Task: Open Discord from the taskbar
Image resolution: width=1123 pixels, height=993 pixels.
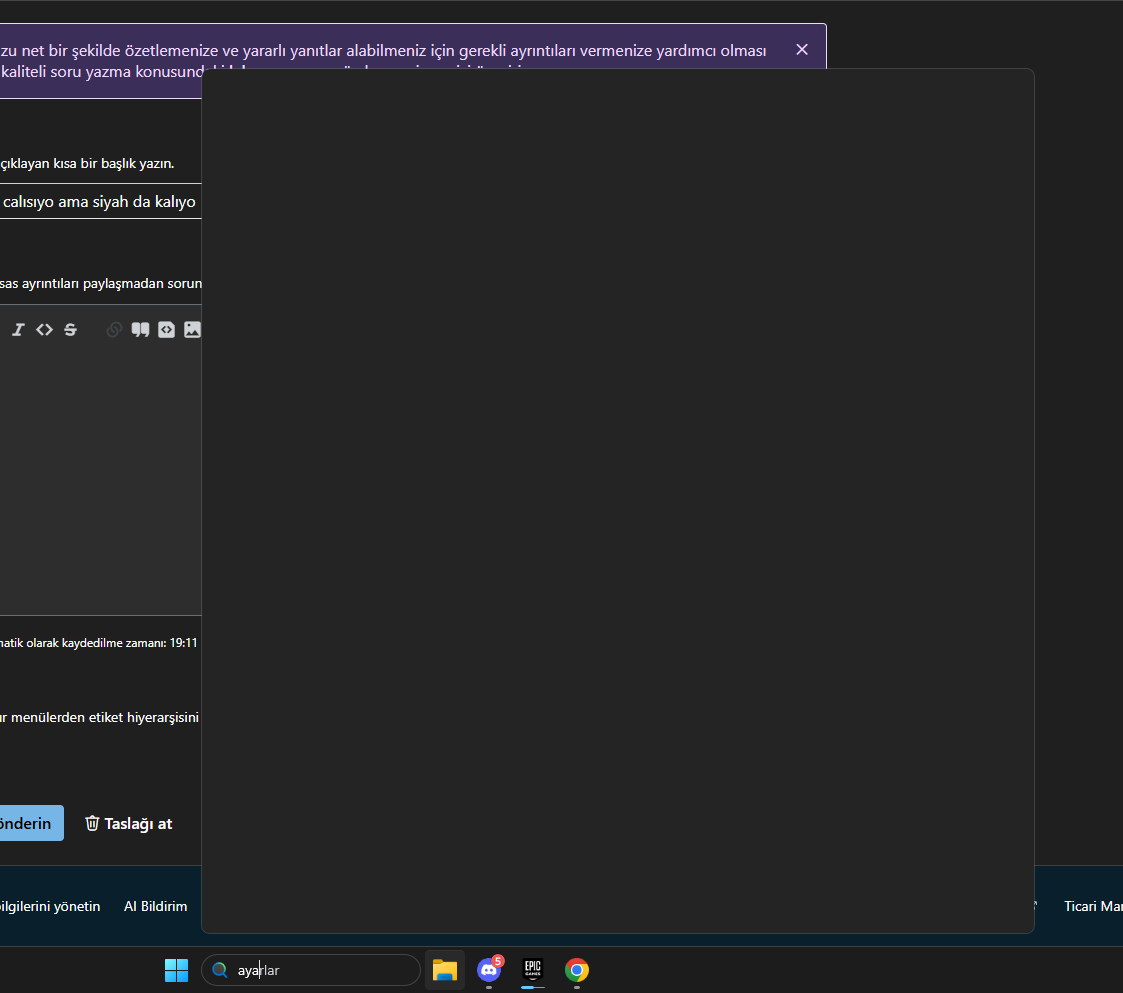Action: [x=489, y=970]
